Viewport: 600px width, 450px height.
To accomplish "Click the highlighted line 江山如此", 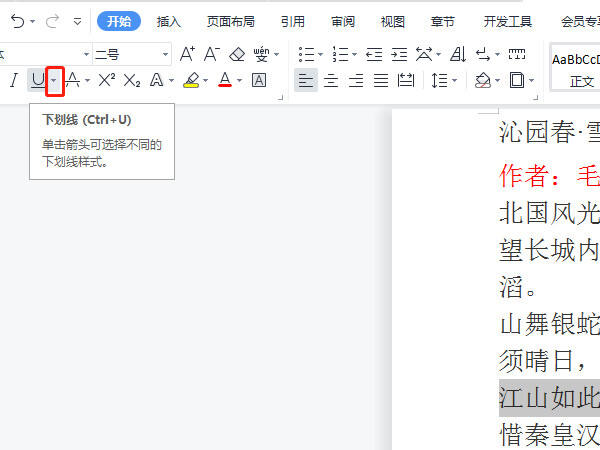I will (549, 398).
